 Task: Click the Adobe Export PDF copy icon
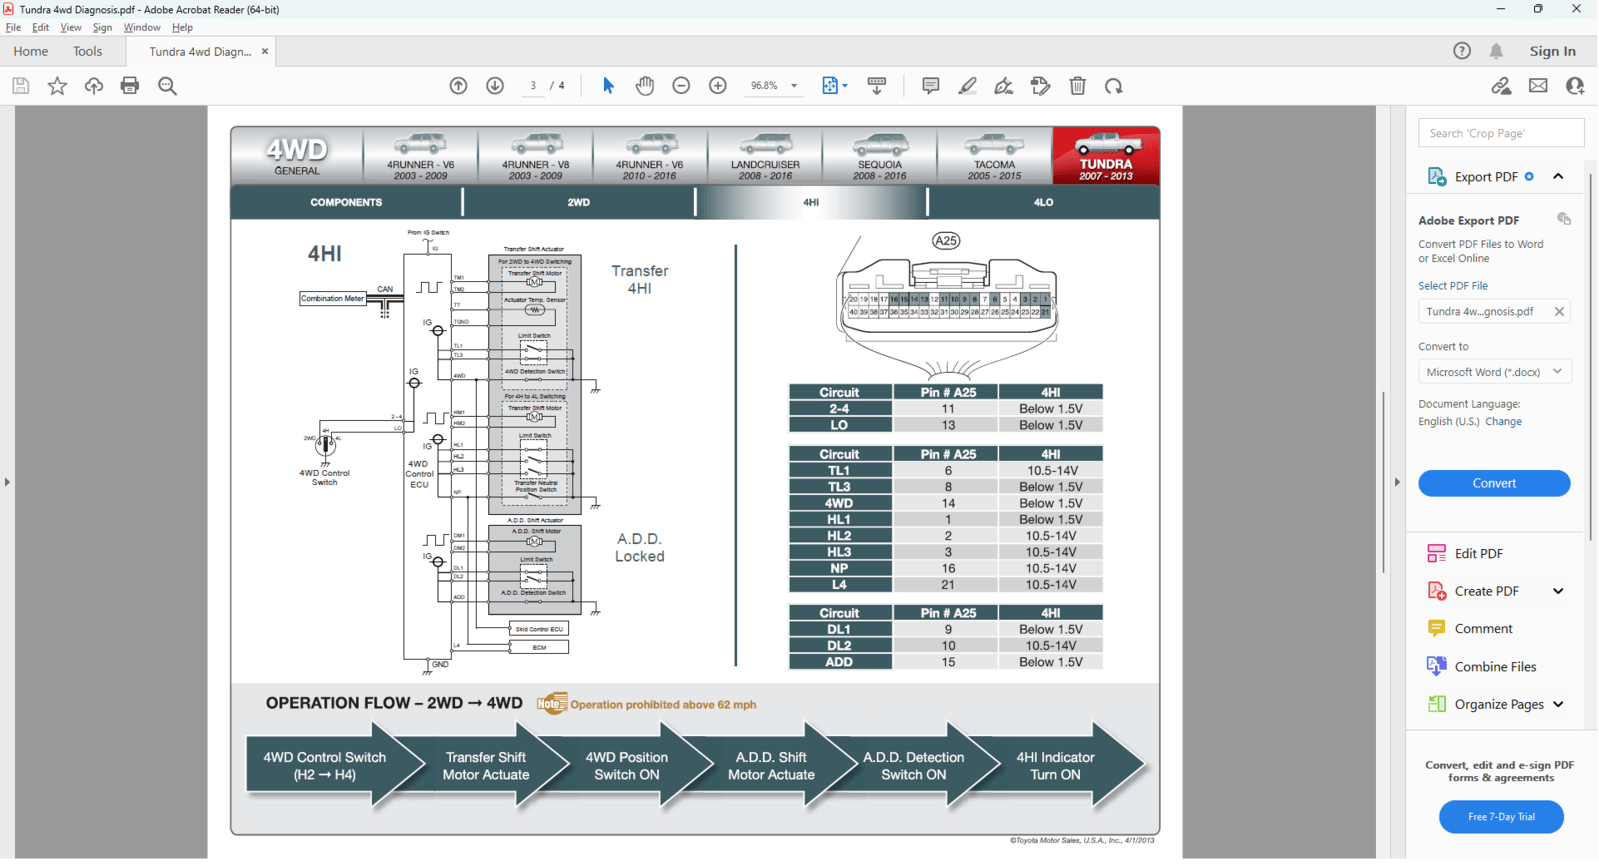(x=1564, y=219)
